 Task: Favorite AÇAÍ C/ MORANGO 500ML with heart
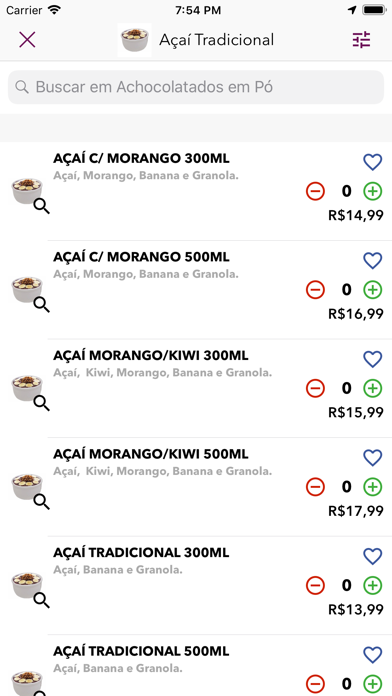pos(372,261)
